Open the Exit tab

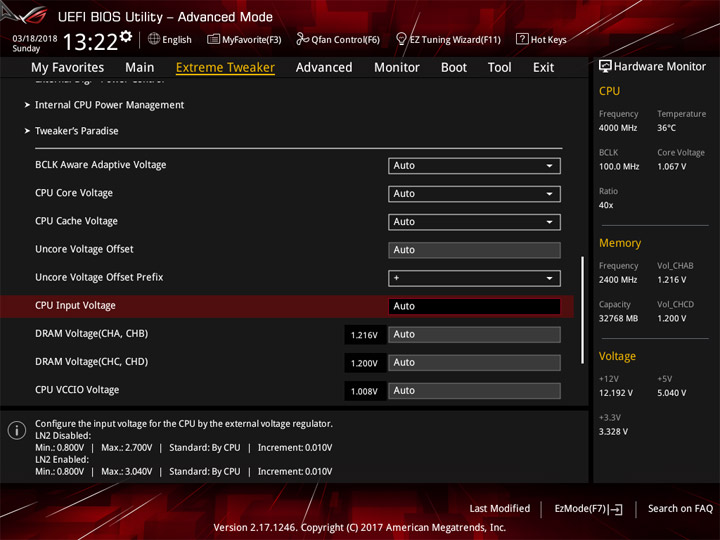click(x=543, y=68)
